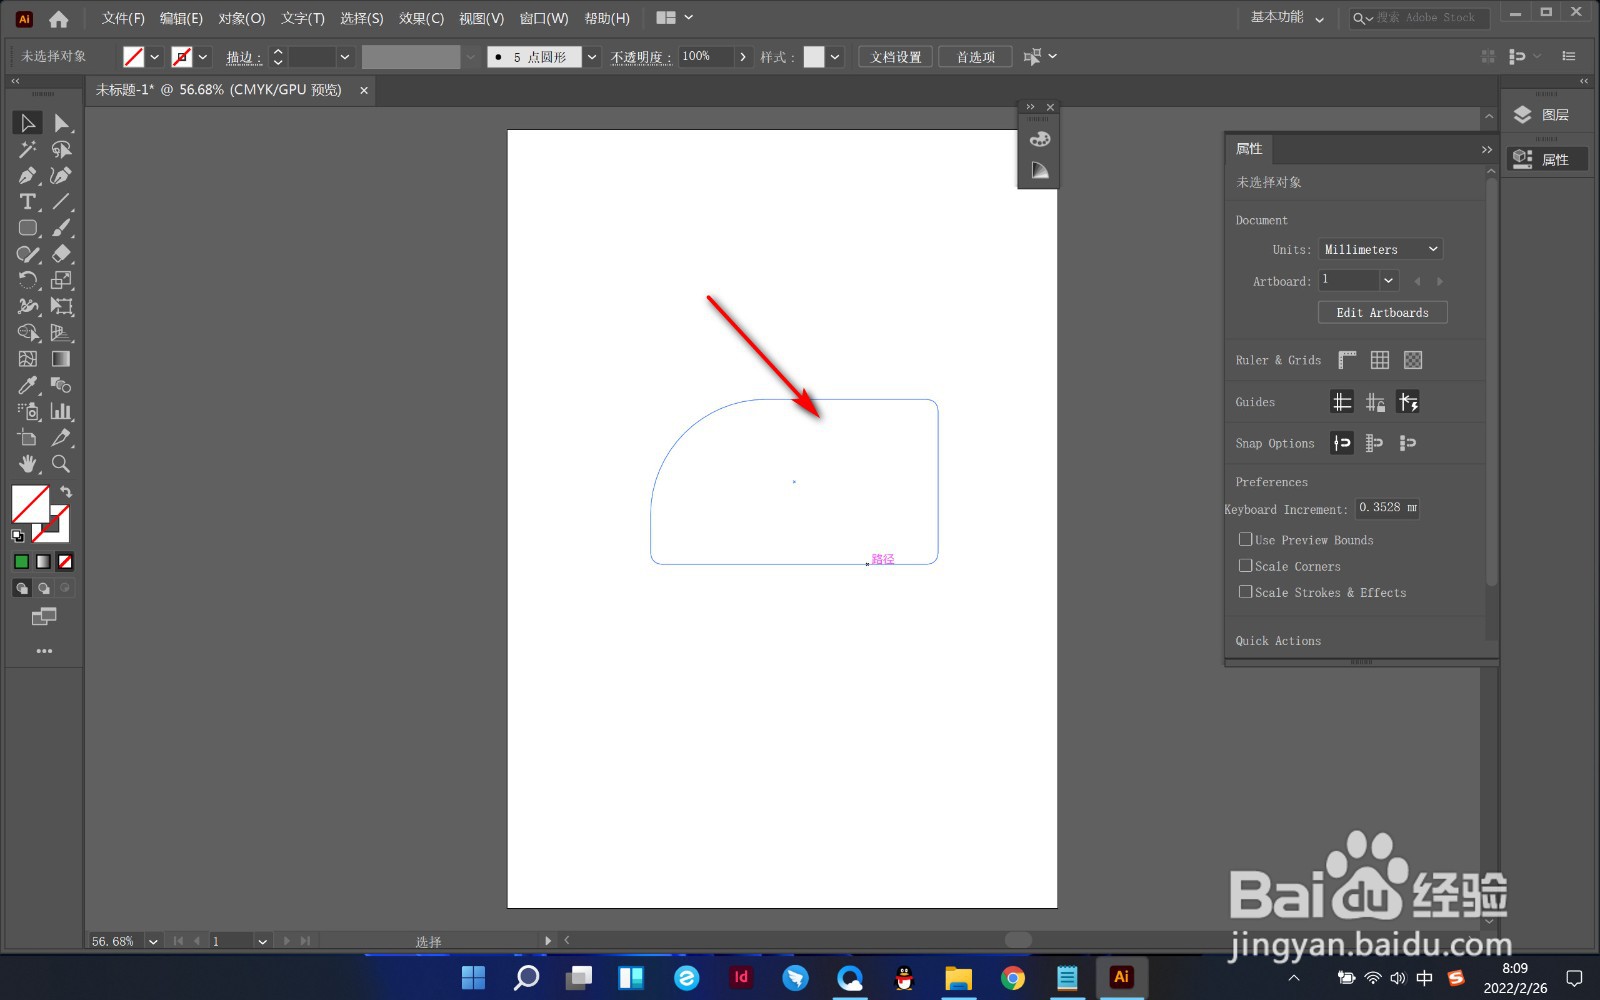Select the Column Graph tool

coord(61,411)
